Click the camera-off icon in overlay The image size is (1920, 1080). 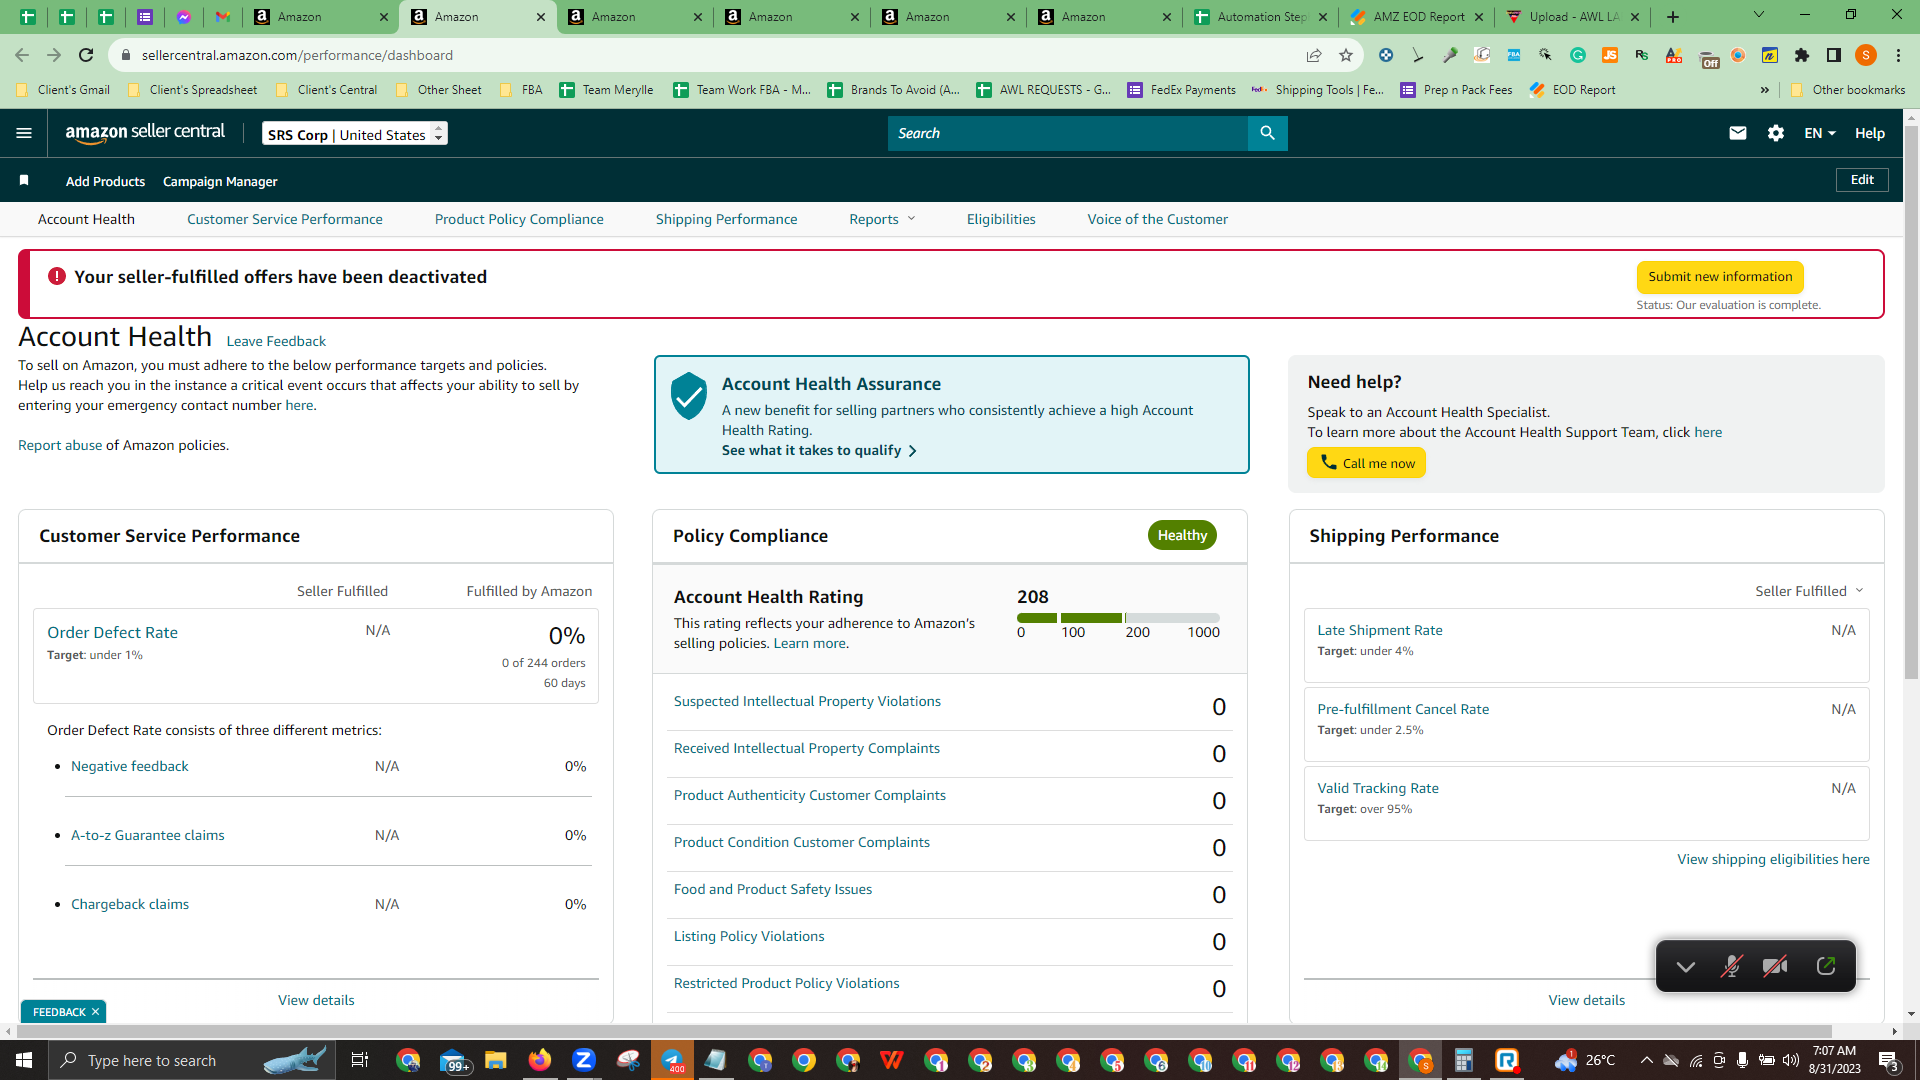(1775, 966)
